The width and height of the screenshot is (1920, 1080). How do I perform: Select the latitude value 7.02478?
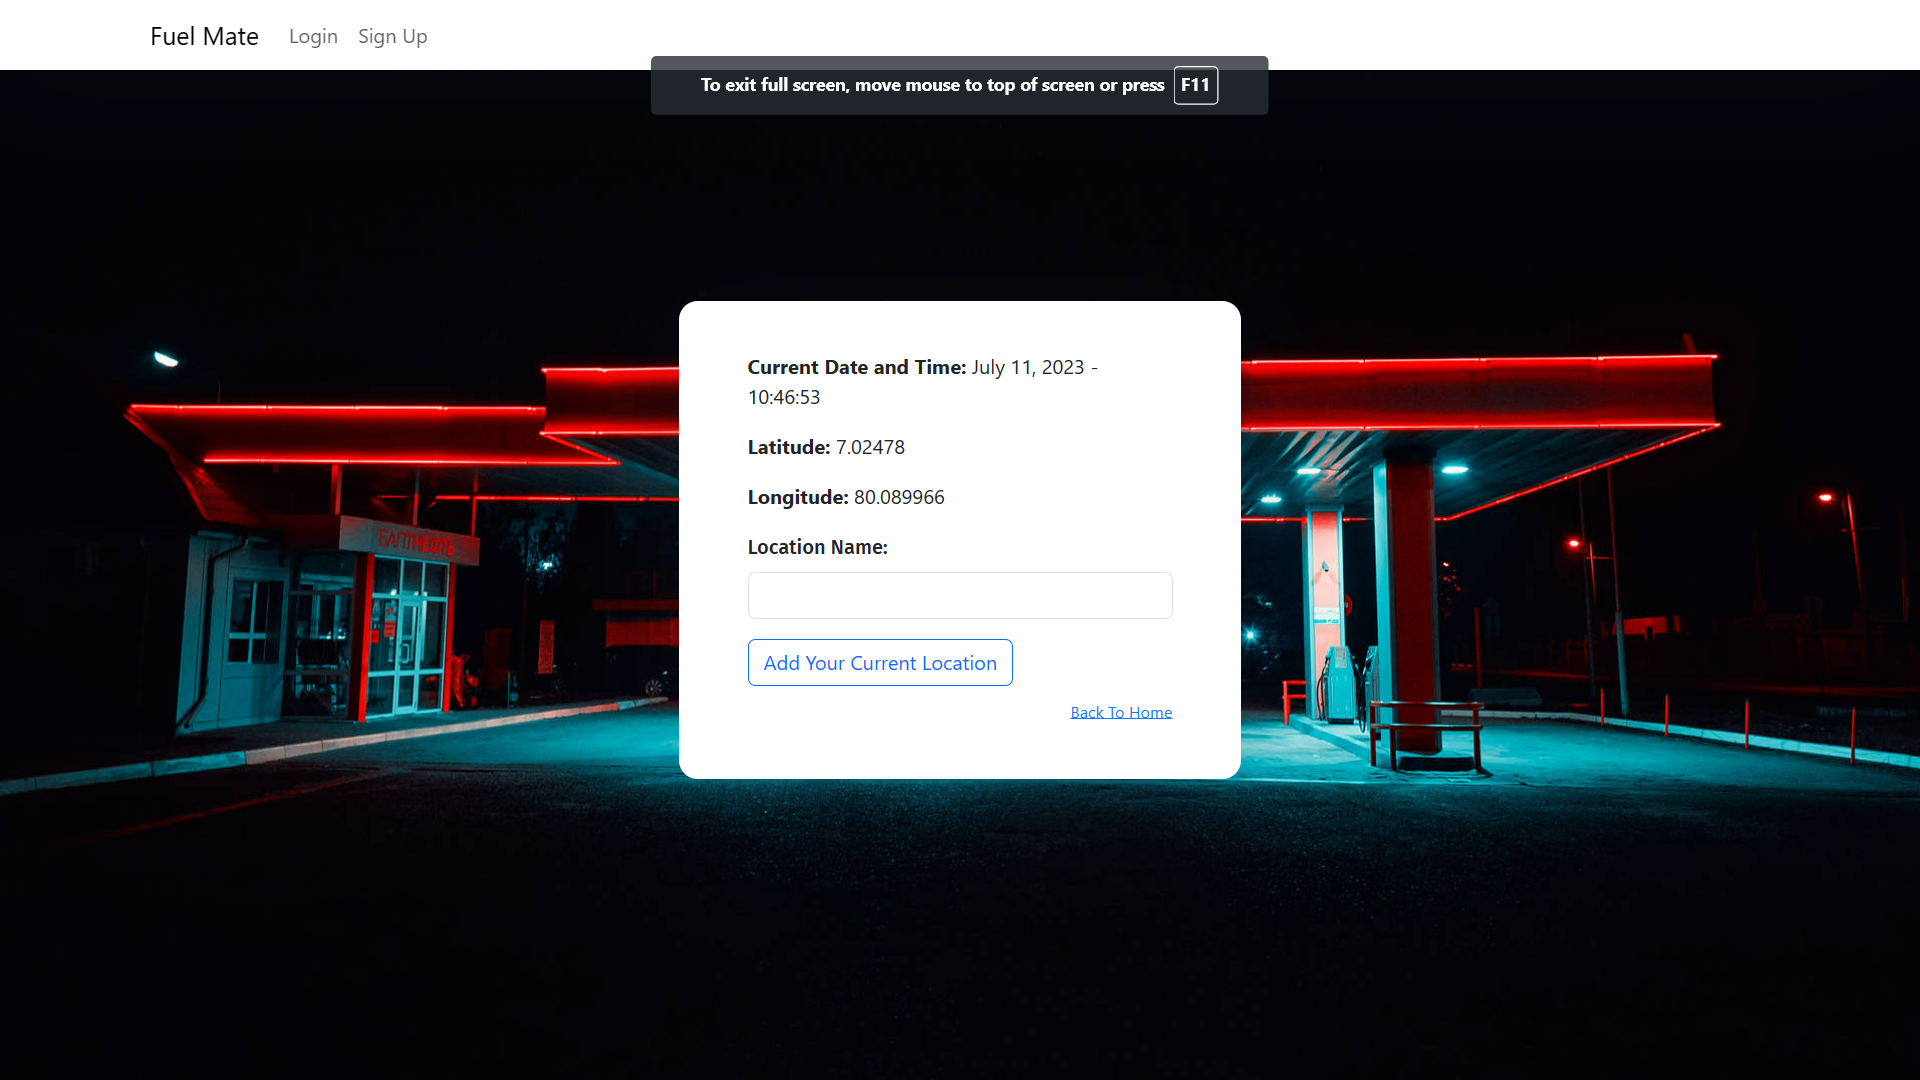pos(869,447)
